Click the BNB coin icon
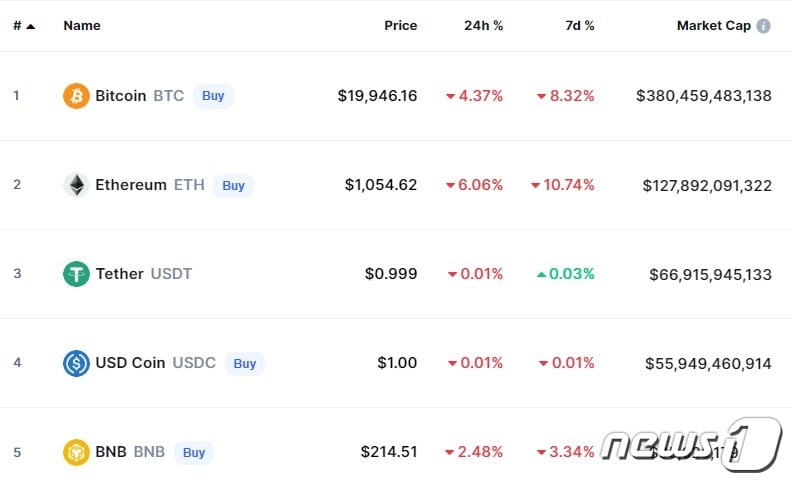This screenshot has width=792, height=484. tap(76, 452)
